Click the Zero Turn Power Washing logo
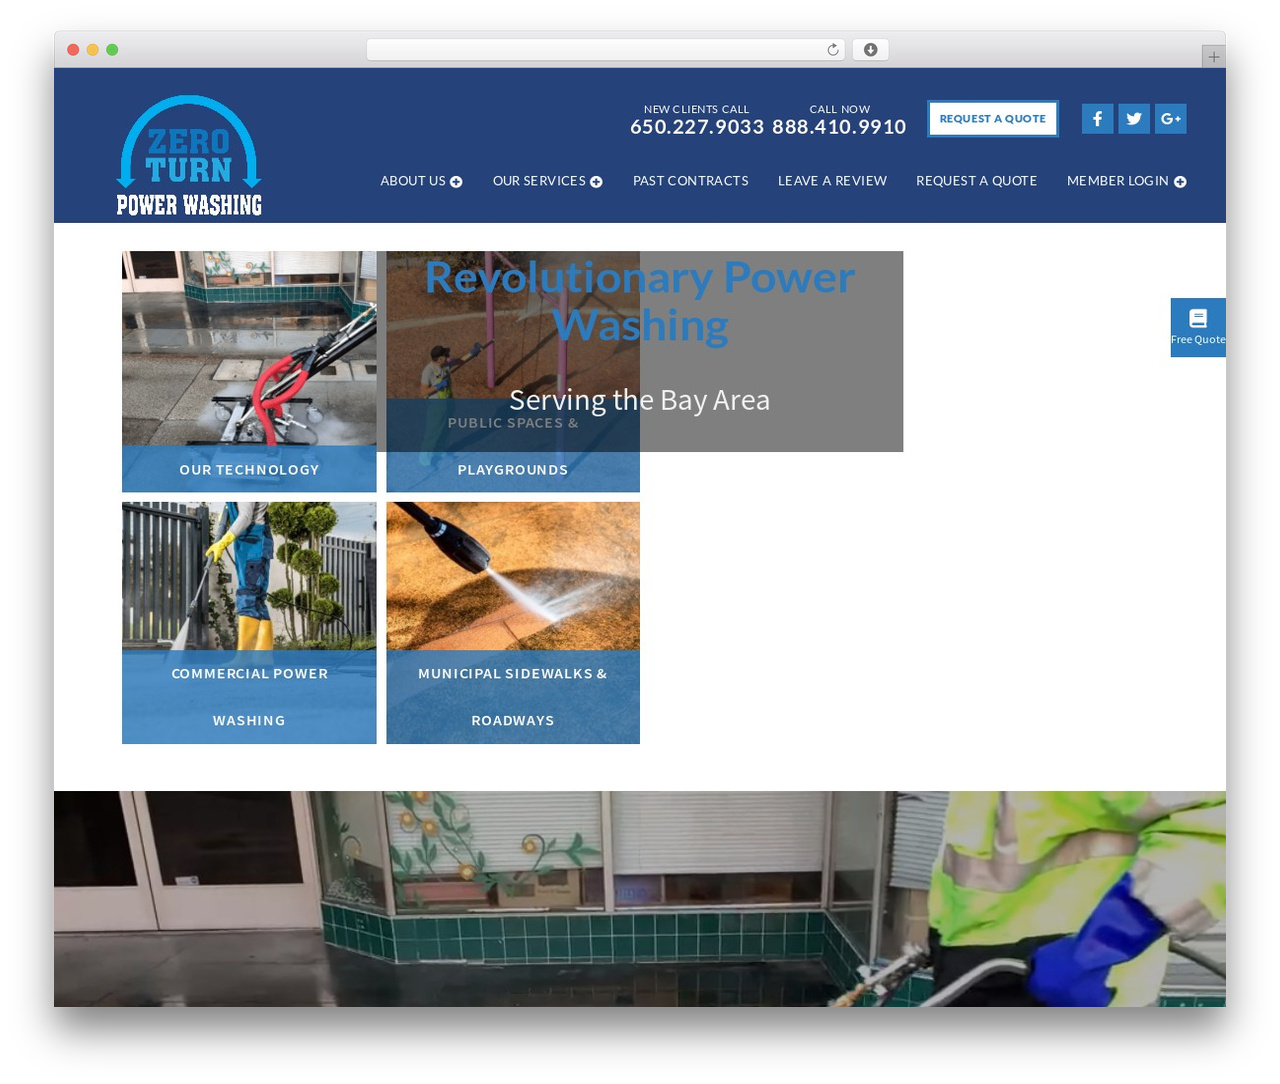This screenshot has width=1280, height=1084. pyautogui.click(x=189, y=155)
